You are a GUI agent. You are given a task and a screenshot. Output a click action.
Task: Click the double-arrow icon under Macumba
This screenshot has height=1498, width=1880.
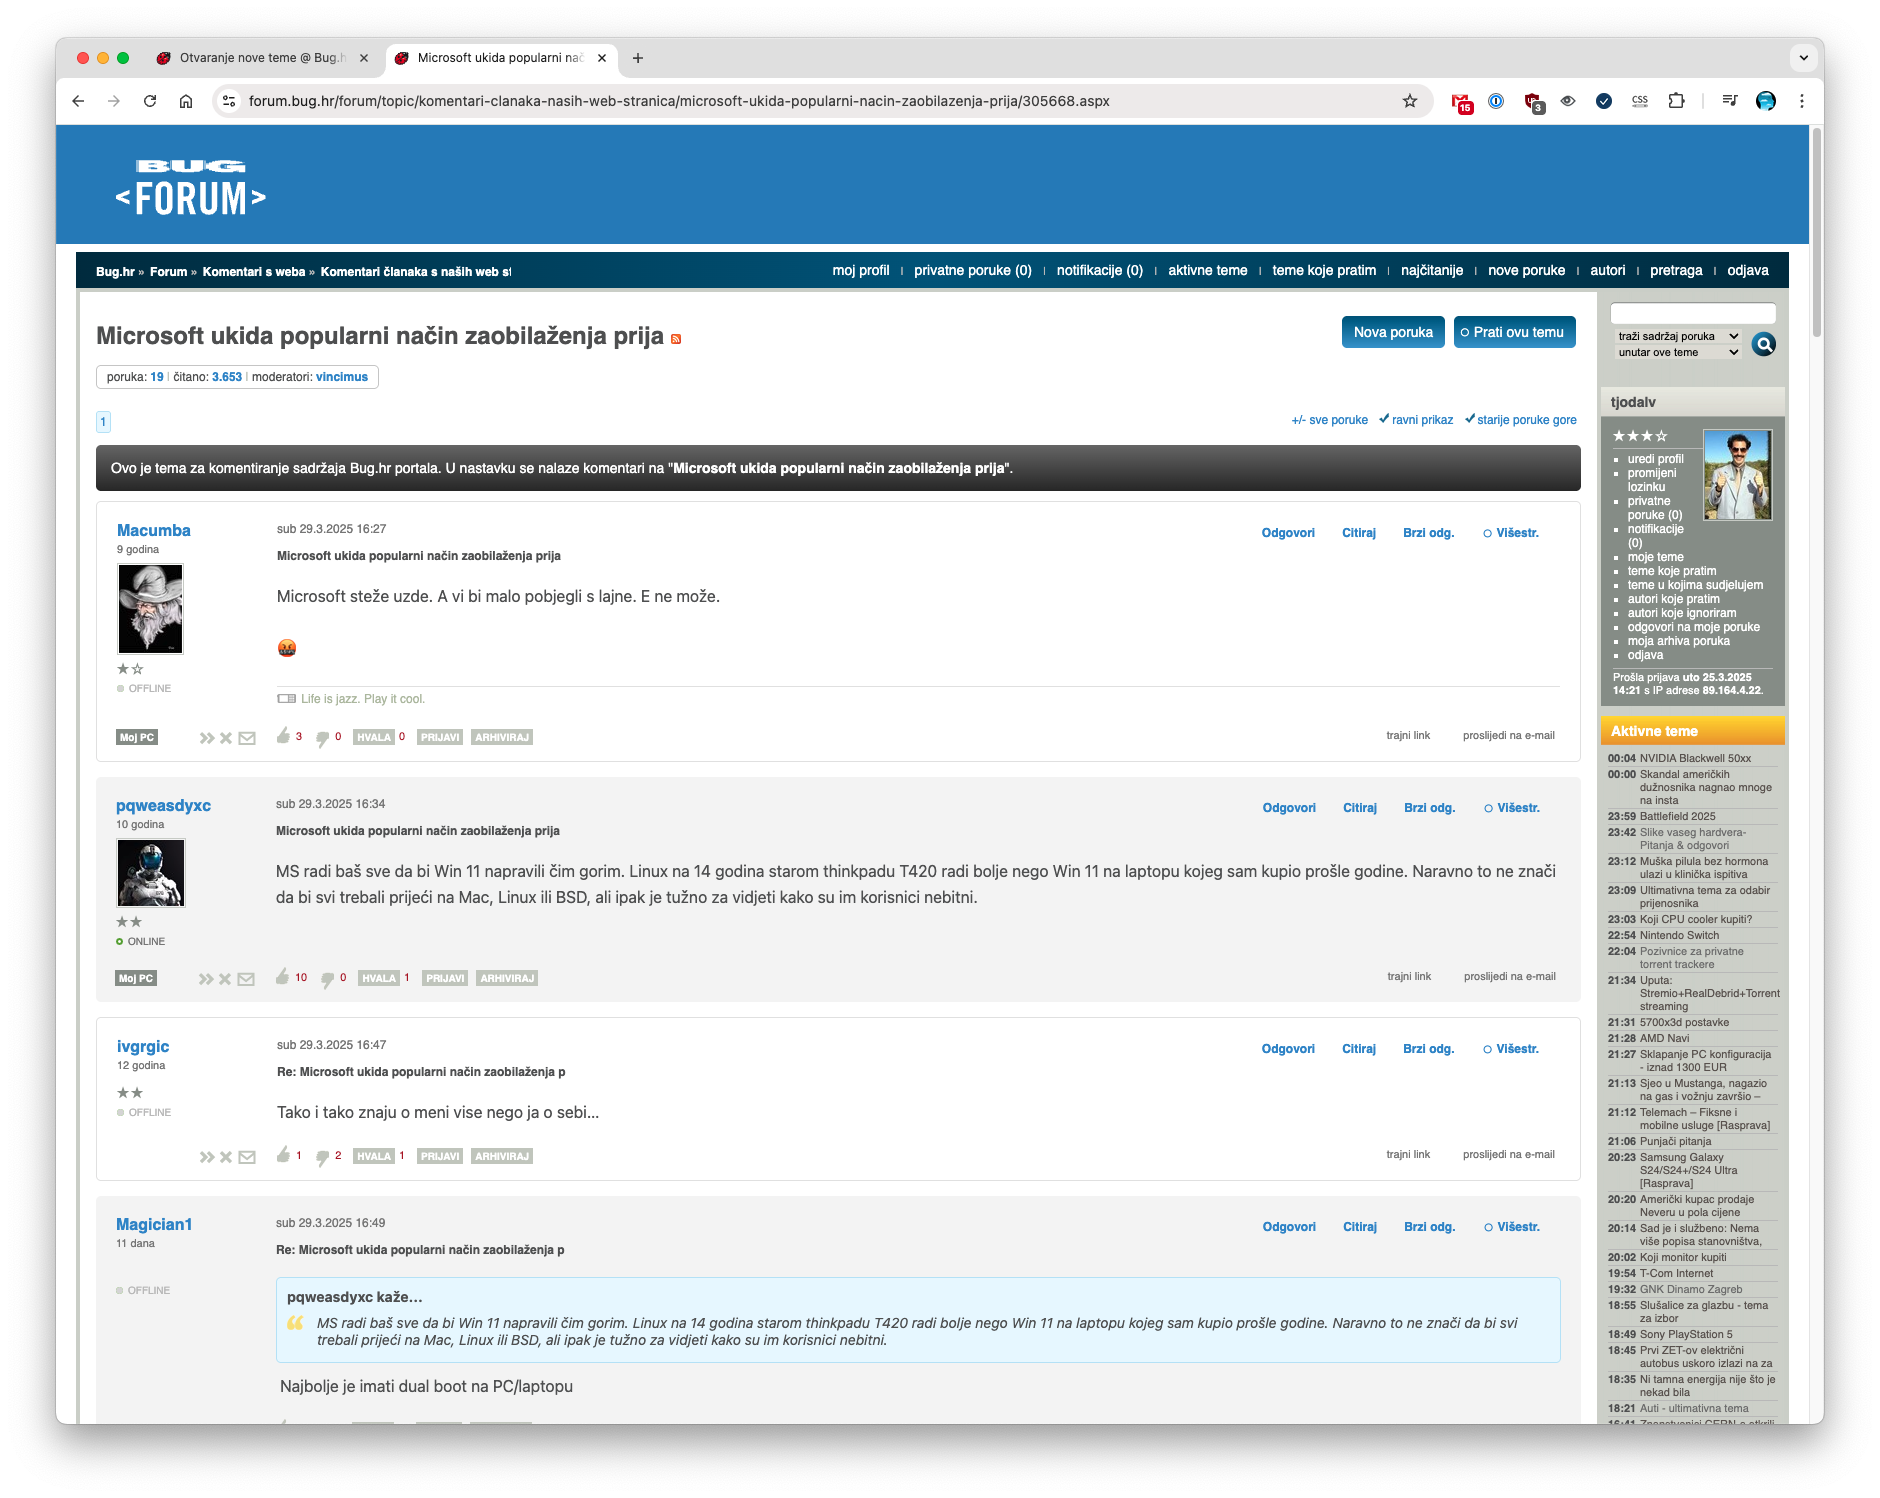click(206, 738)
